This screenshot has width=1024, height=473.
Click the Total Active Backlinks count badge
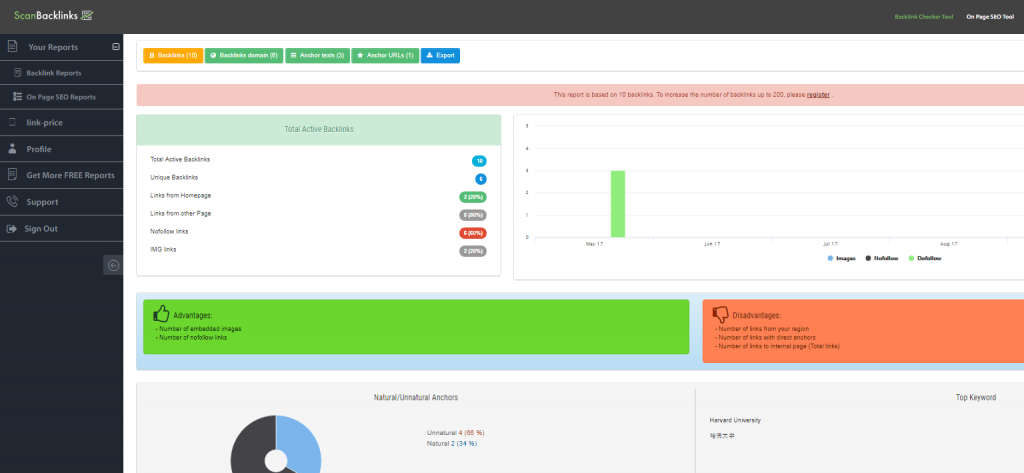click(479, 161)
